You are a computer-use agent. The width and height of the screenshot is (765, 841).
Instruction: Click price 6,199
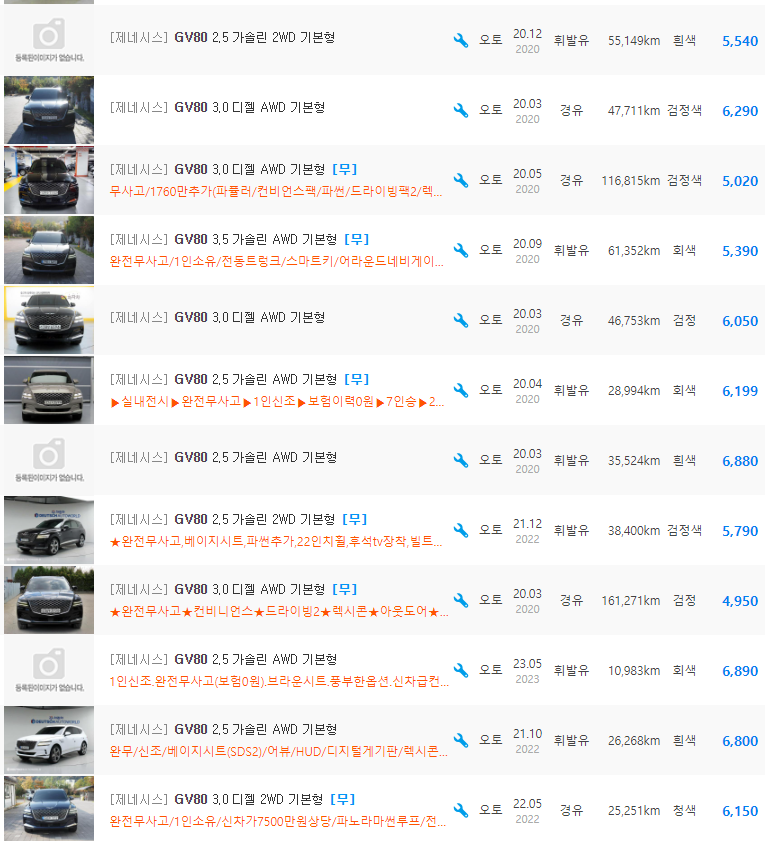(x=740, y=391)
